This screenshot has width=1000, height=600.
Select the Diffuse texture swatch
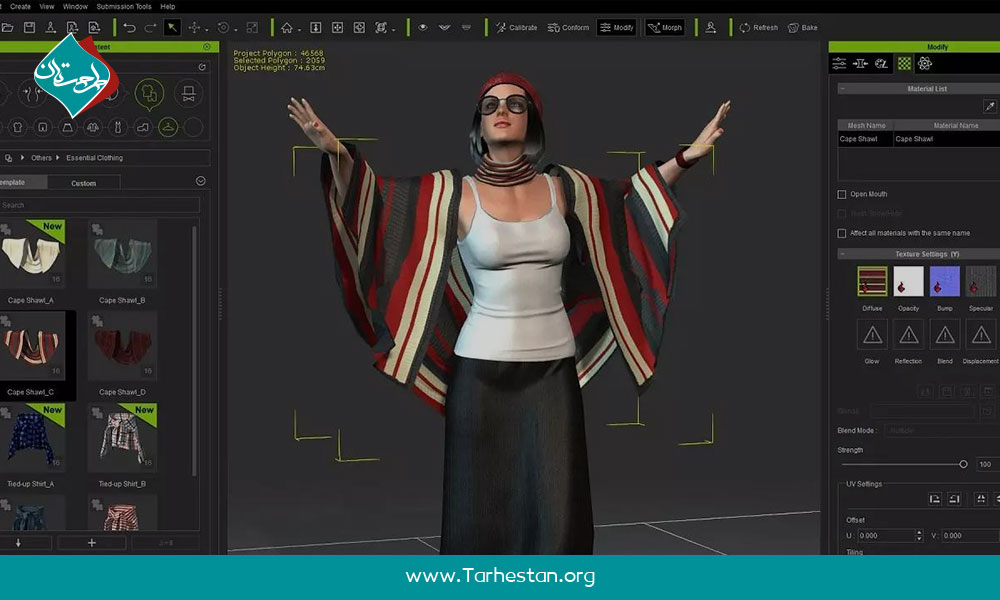(872, 281)
